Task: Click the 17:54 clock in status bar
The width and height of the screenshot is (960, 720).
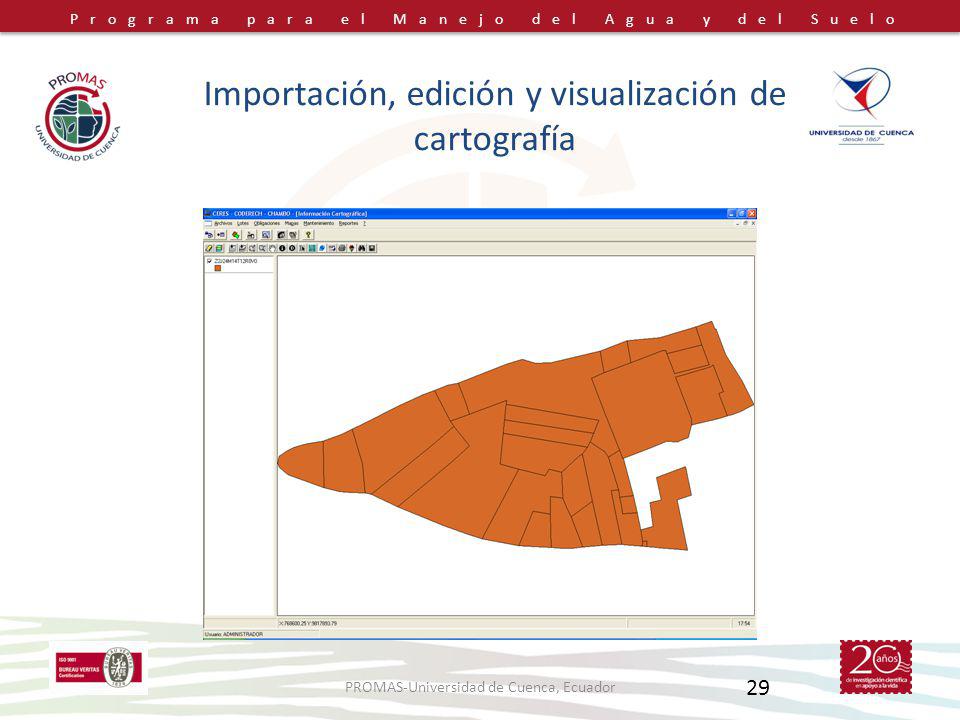Action: tap(743, 623)
